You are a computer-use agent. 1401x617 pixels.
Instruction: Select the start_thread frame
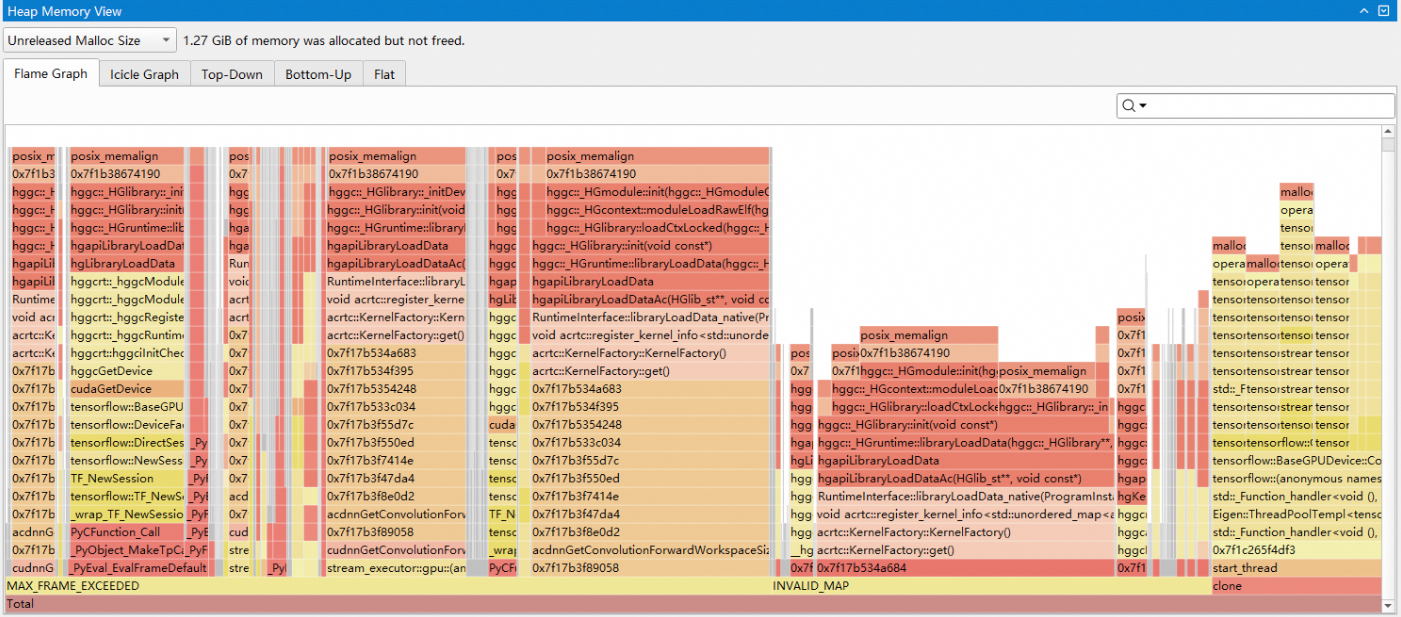(x=1296, y=568)
